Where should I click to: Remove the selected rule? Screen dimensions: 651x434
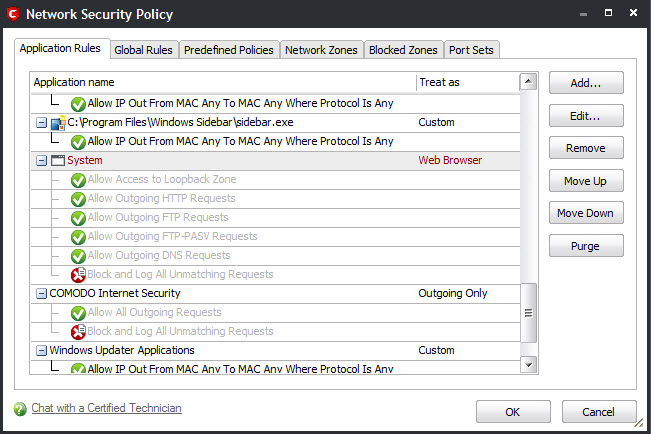(586, 148)
